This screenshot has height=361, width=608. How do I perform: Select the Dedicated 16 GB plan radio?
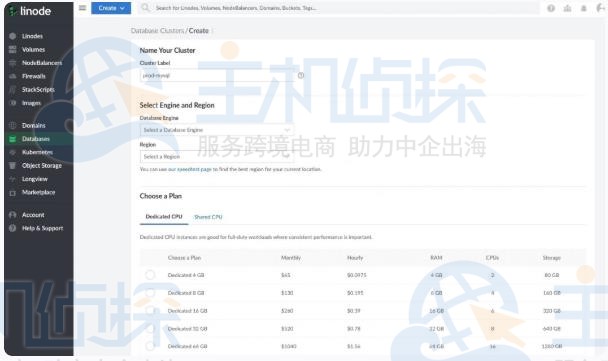coord(150,311)
